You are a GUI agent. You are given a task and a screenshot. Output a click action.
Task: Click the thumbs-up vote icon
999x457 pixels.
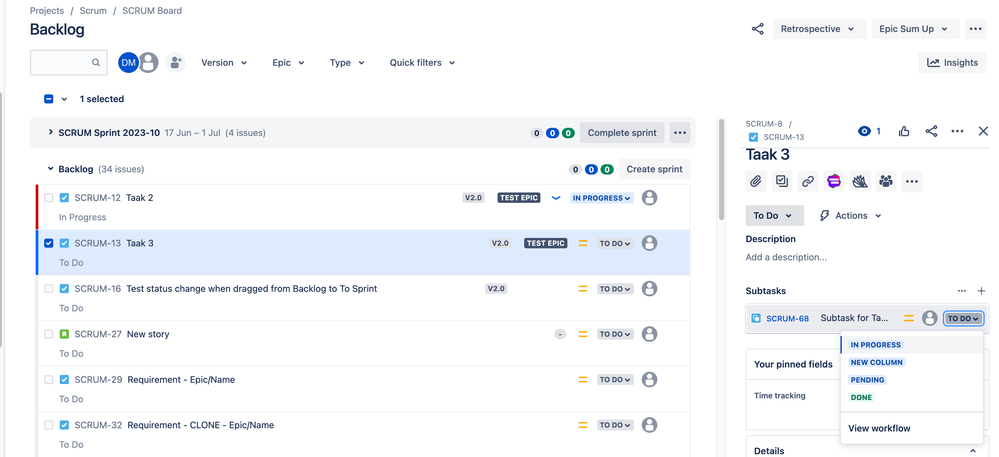point(904,131)
